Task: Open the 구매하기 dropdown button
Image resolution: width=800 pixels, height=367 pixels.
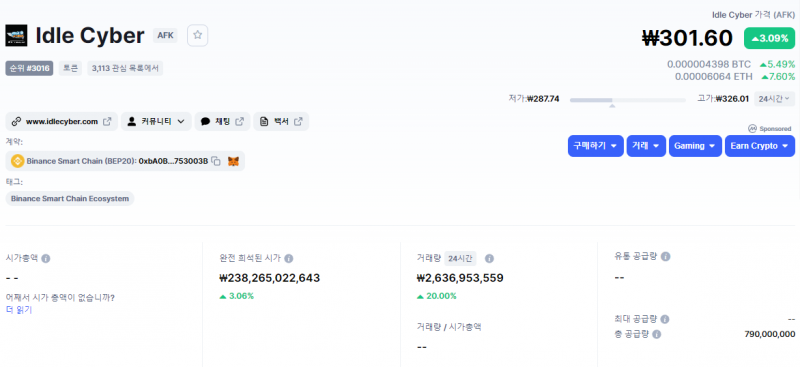Action: pyautogui.click(x=595, y=146)
